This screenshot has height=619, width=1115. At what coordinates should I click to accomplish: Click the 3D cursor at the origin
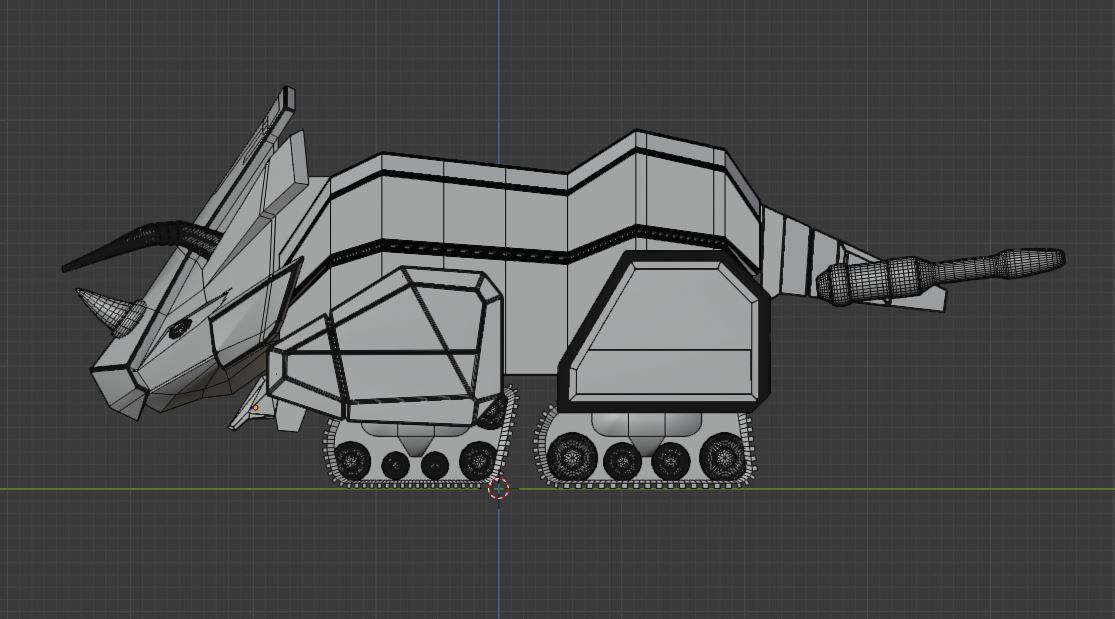pyautogui.click(x=499, y=489)
